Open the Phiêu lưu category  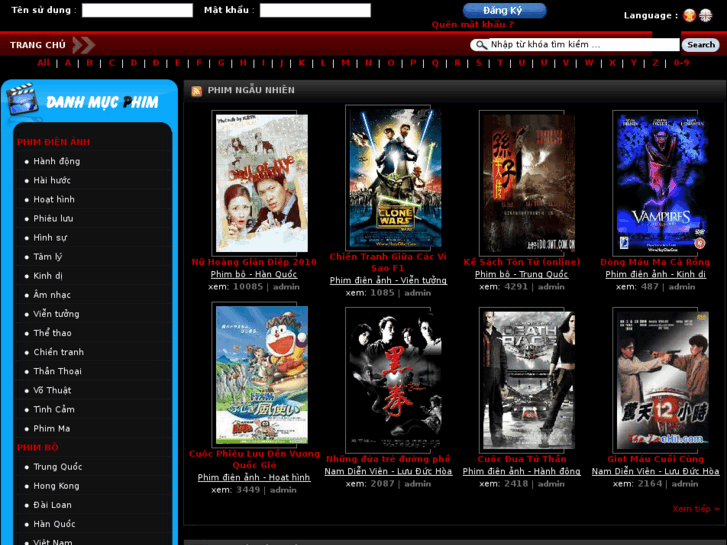[53, 218]
